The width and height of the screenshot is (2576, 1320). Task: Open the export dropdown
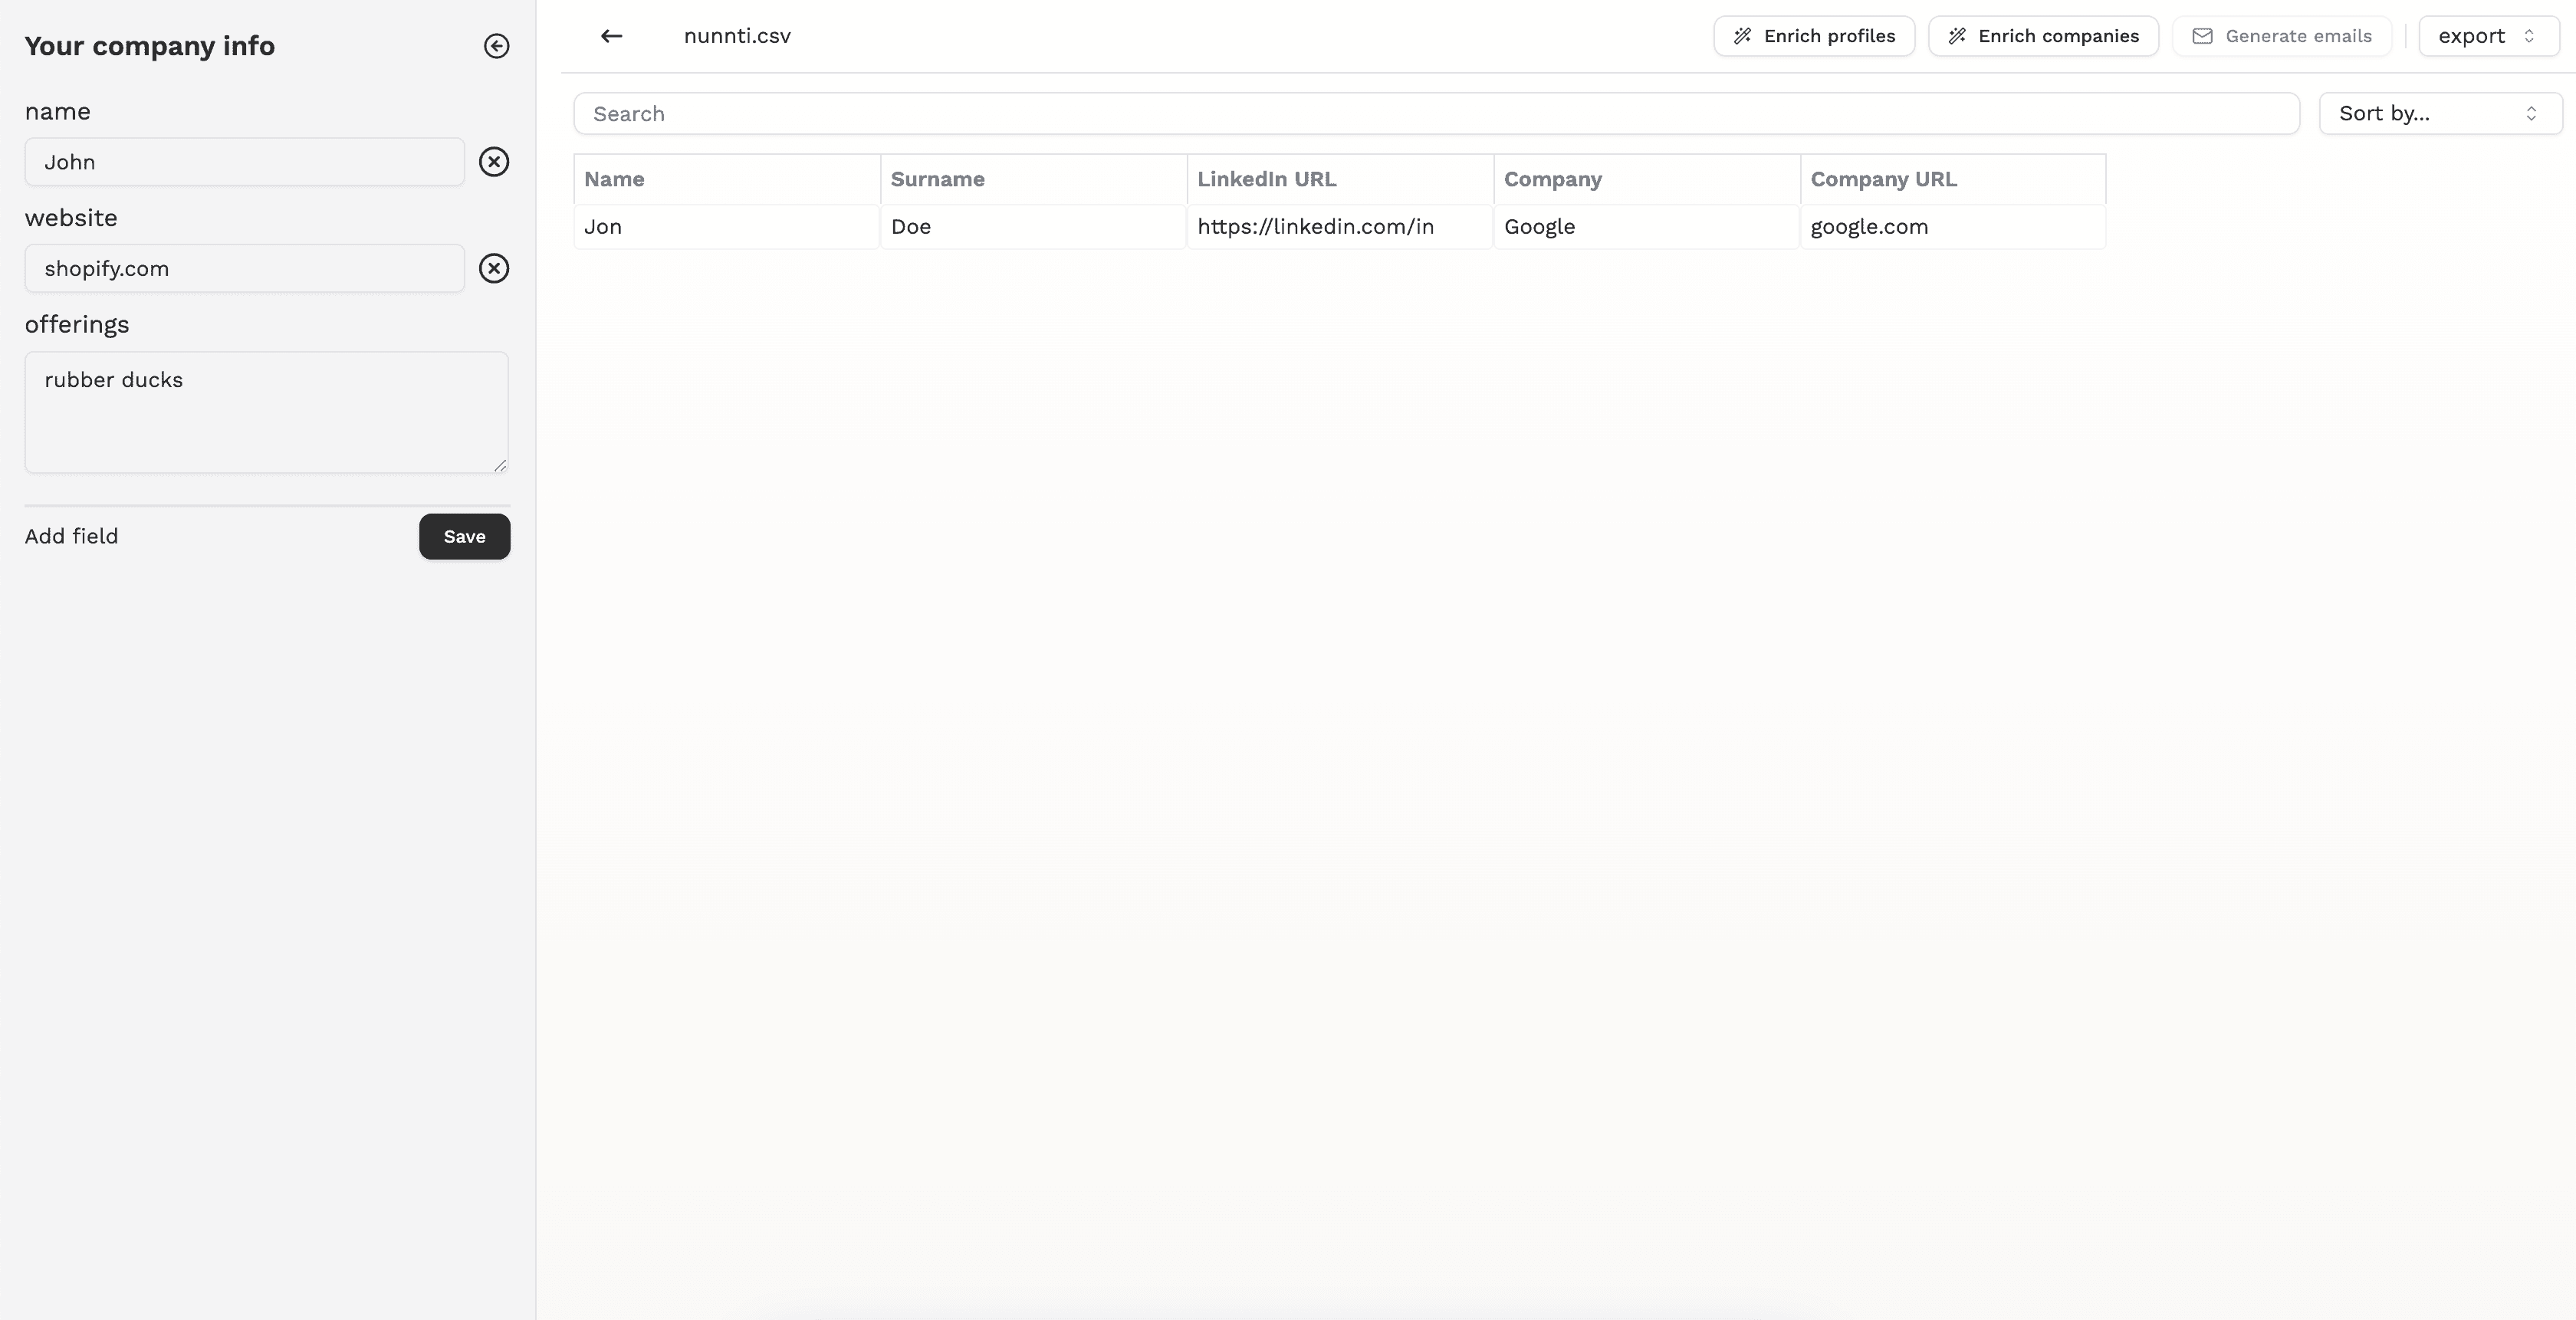click(2489, 36)
